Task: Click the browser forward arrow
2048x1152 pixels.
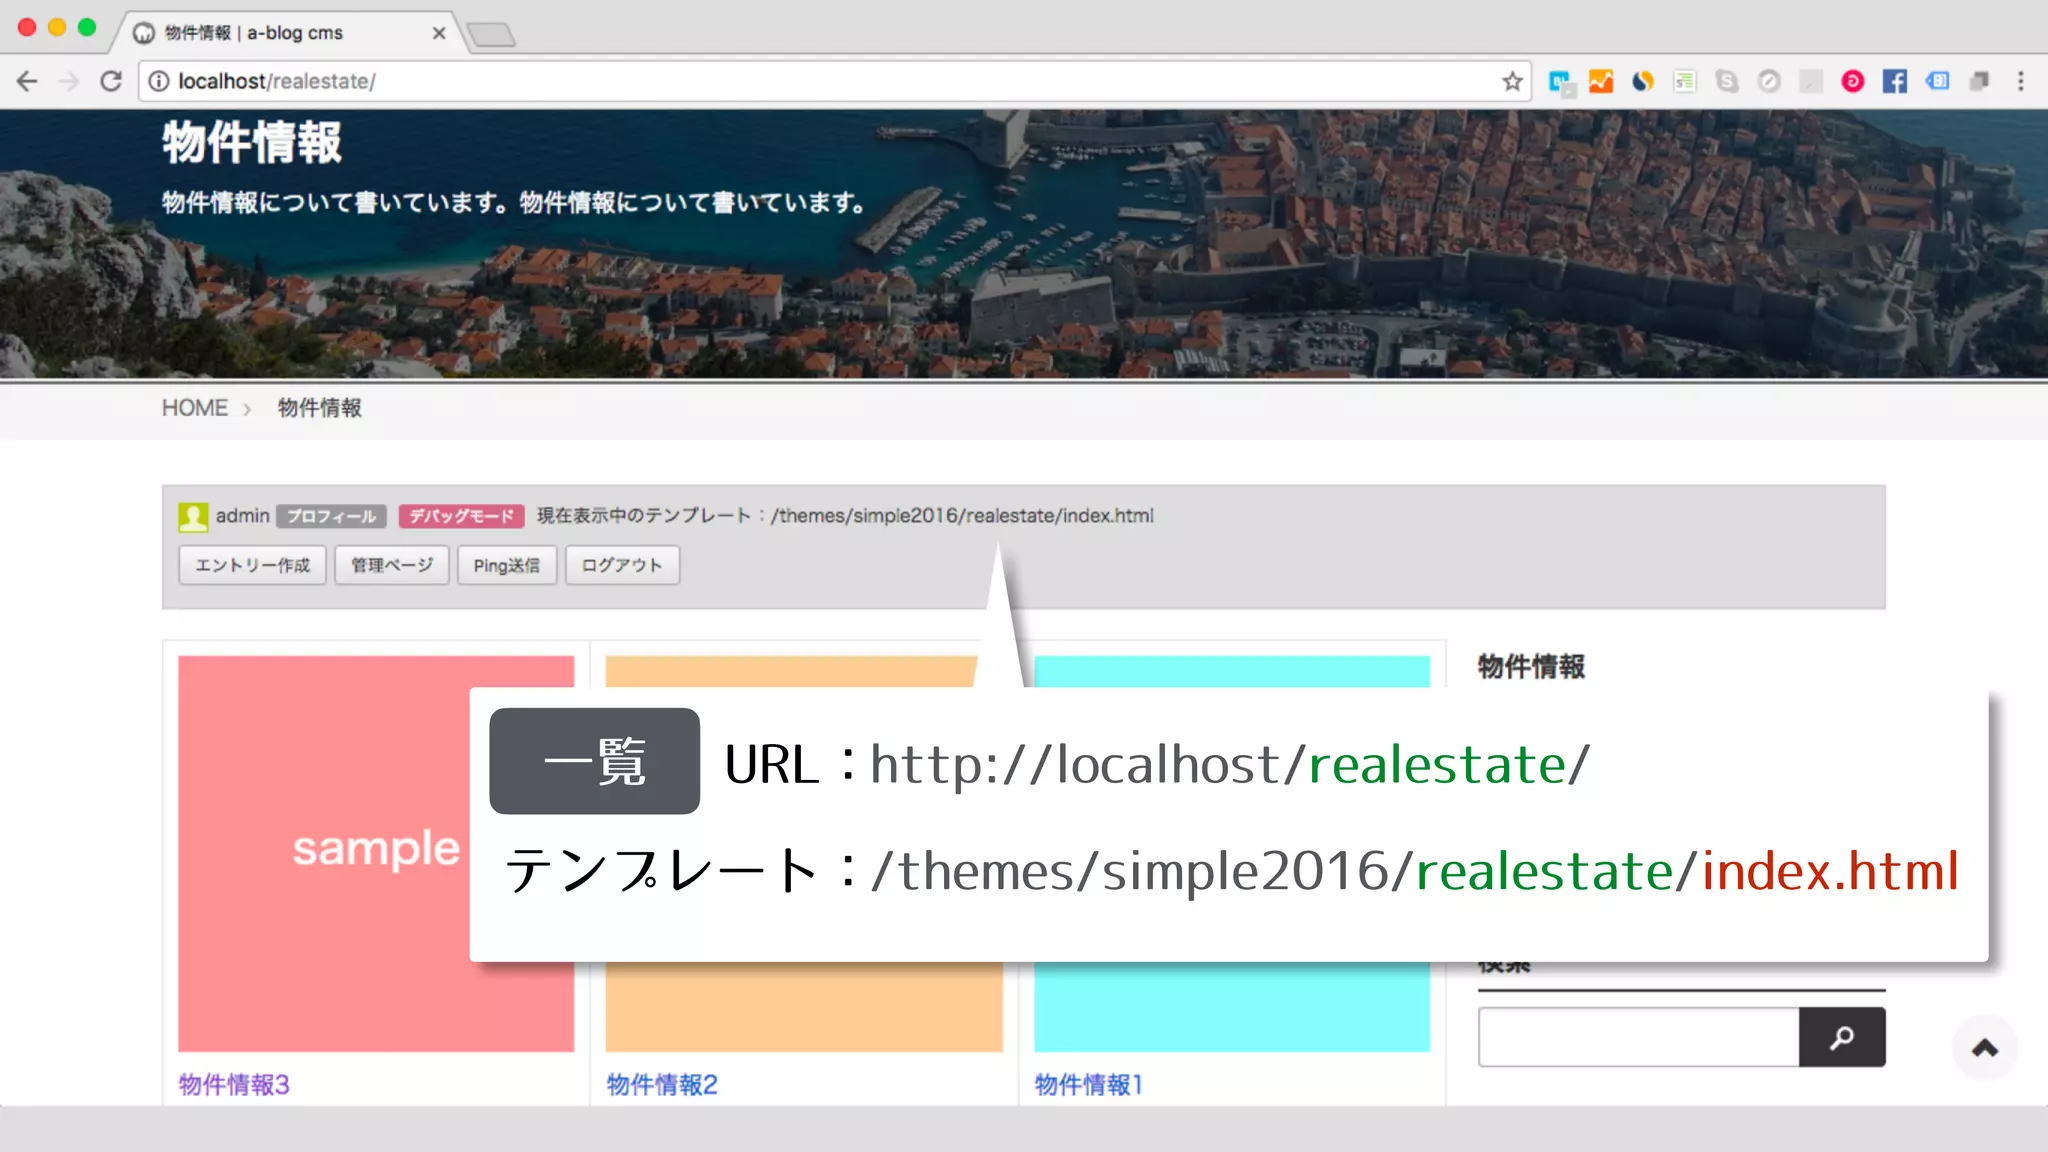Action: pyautogui.click(x=69, y=81)
